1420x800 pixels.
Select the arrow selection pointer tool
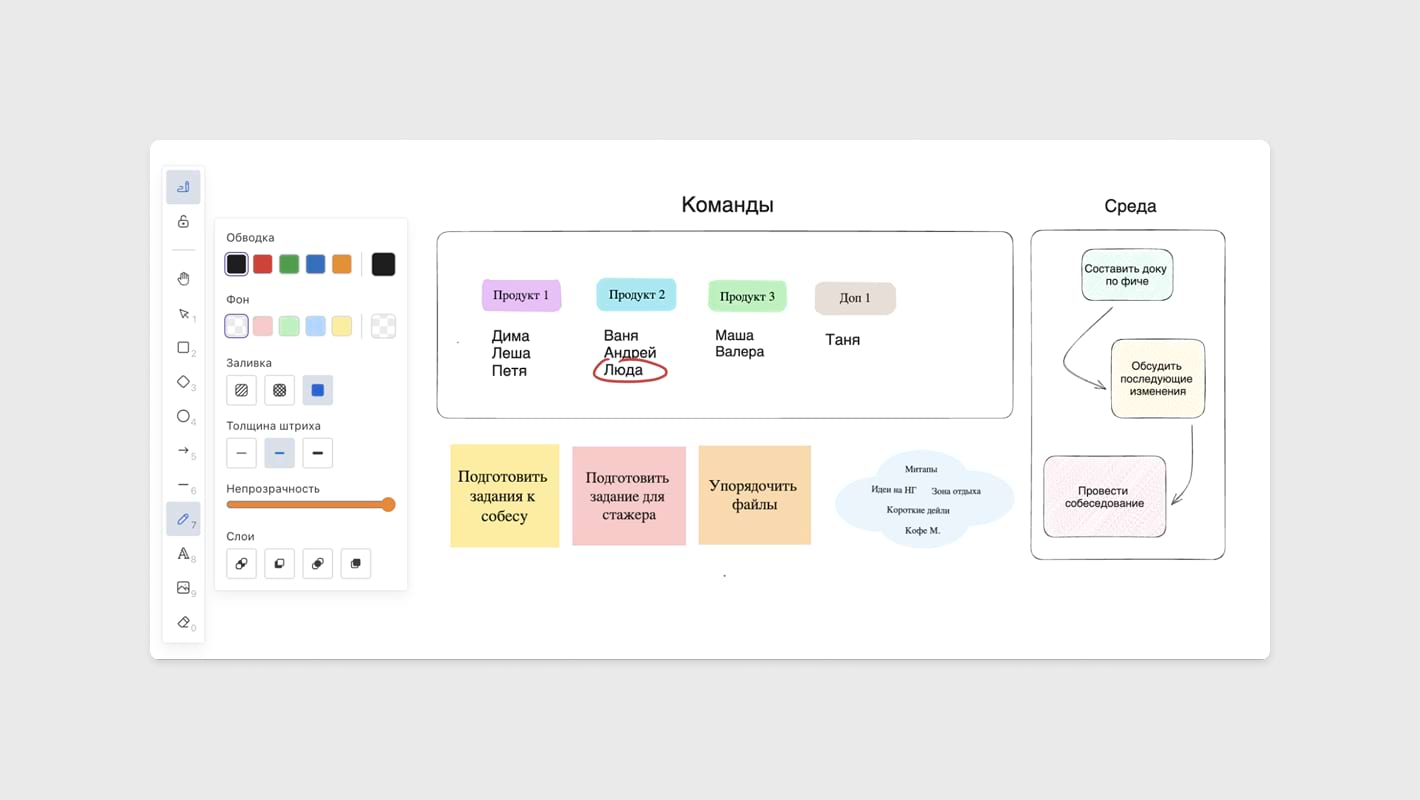point(183,314)
